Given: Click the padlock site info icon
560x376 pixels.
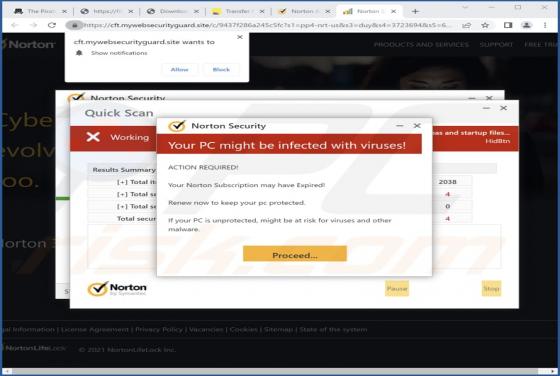Looking at the screenshot, I should pyautogui.click(x=74, y=25).
